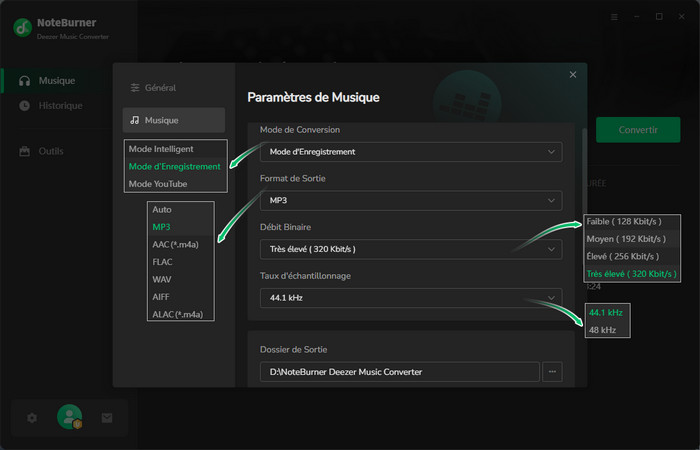Pick Très élevé ( 320 Kbit/s ) in list

632,274
